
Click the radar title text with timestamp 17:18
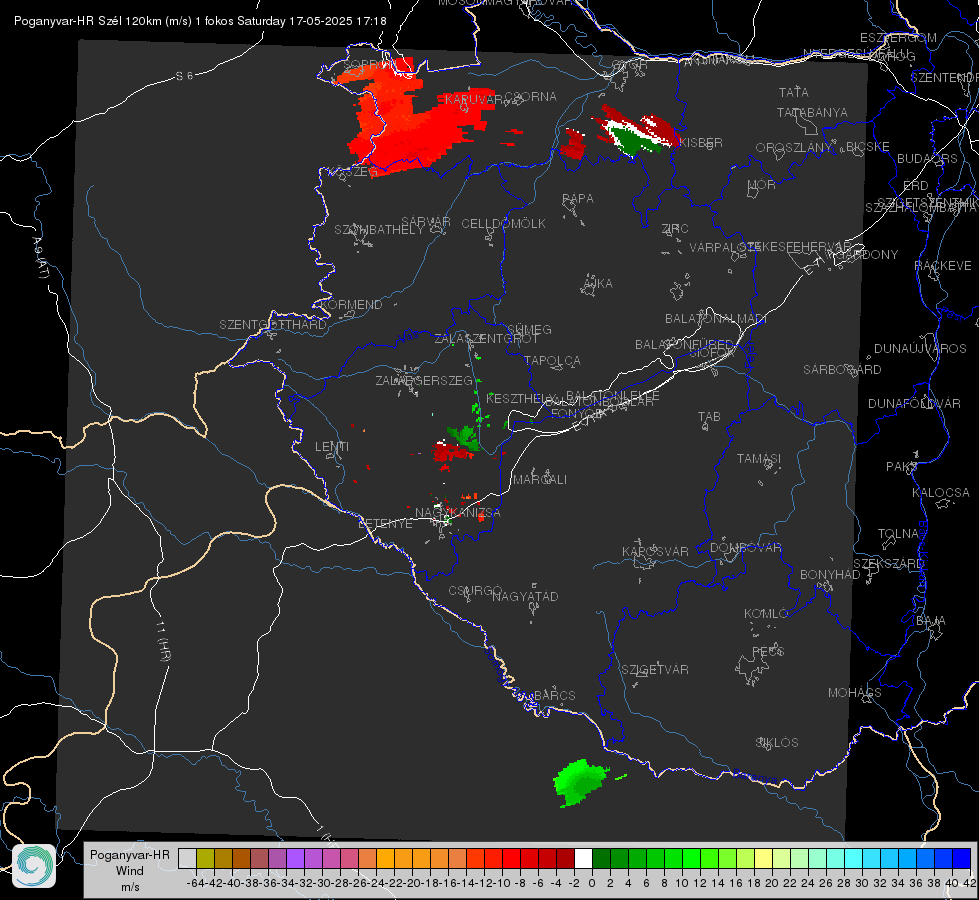[200, 21]
